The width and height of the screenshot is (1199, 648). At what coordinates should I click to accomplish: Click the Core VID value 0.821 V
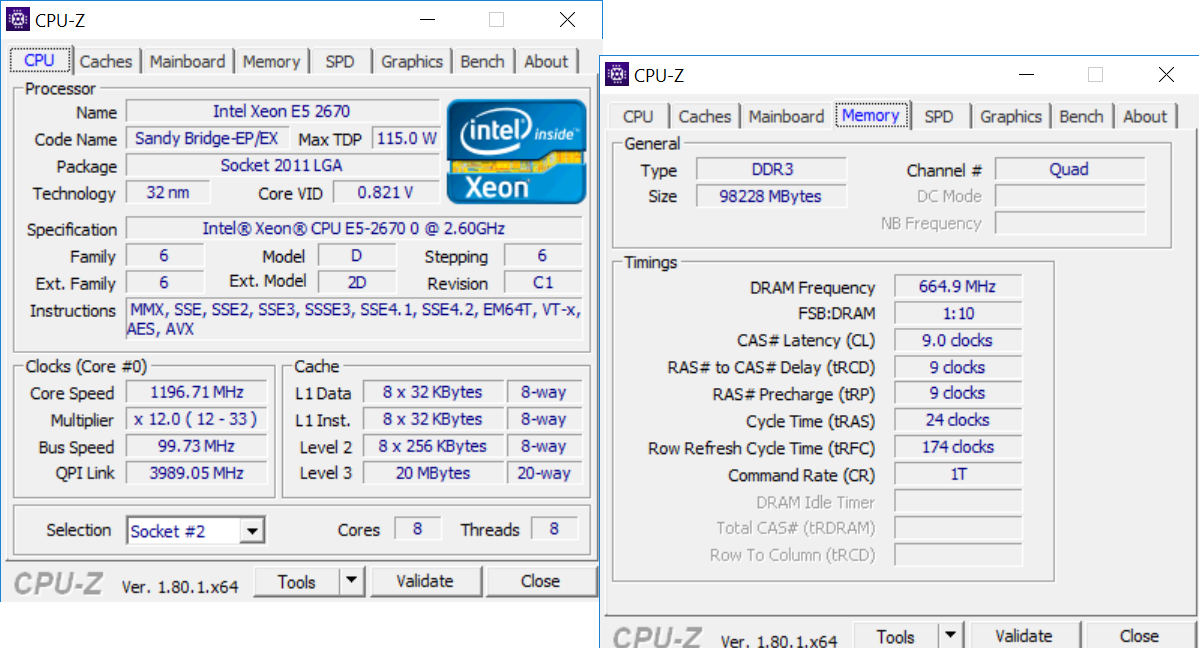click(x=385, y=193)
